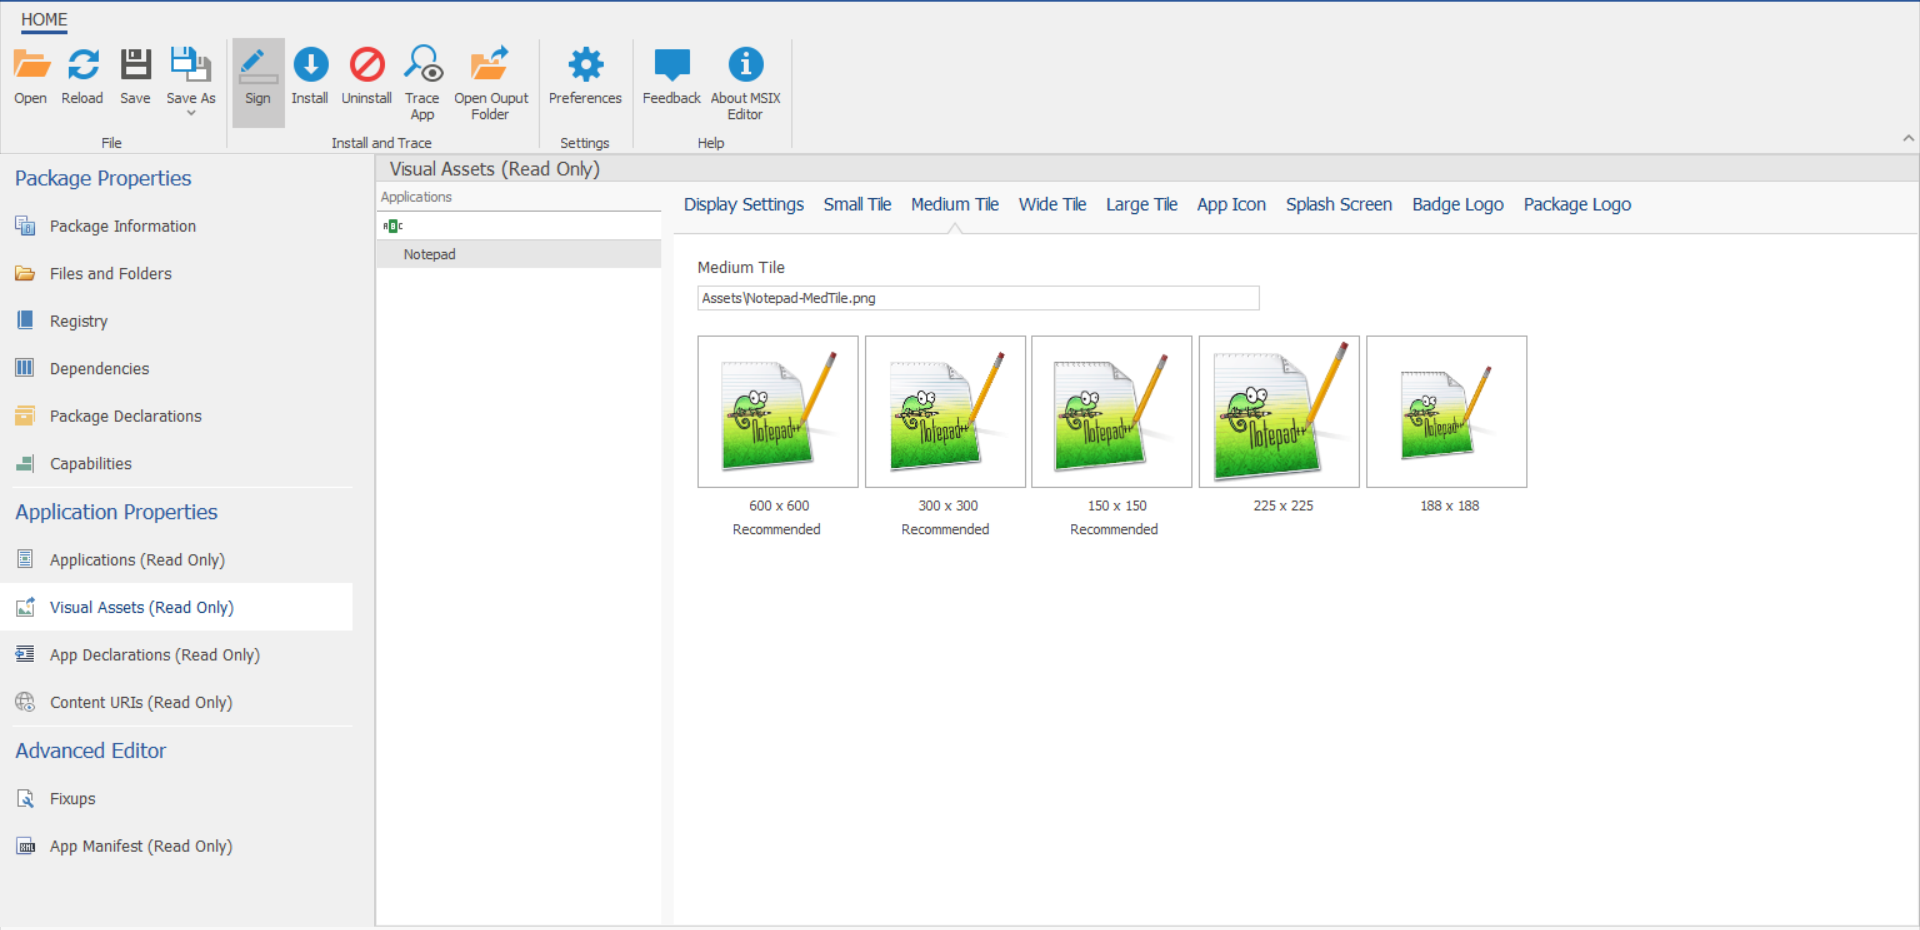The height and width of the screenshot is (930, 1920).
Task: Click the Package Declarations icon
Action: (25, 415)
